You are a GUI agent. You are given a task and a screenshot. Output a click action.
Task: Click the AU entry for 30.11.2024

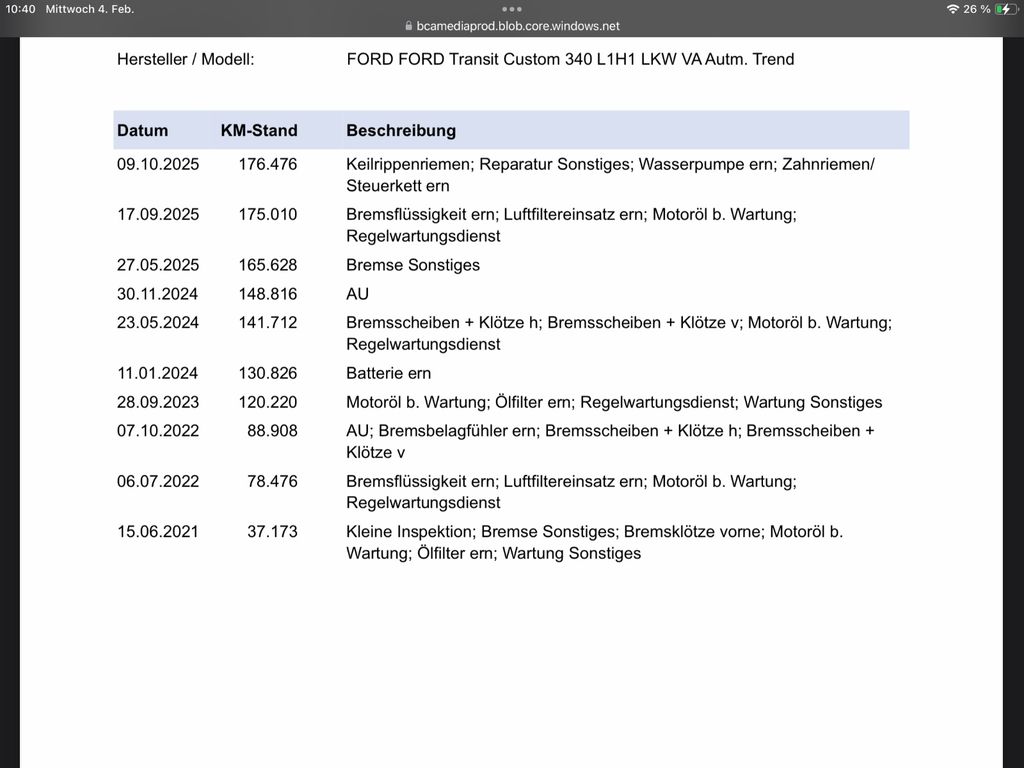357,294
